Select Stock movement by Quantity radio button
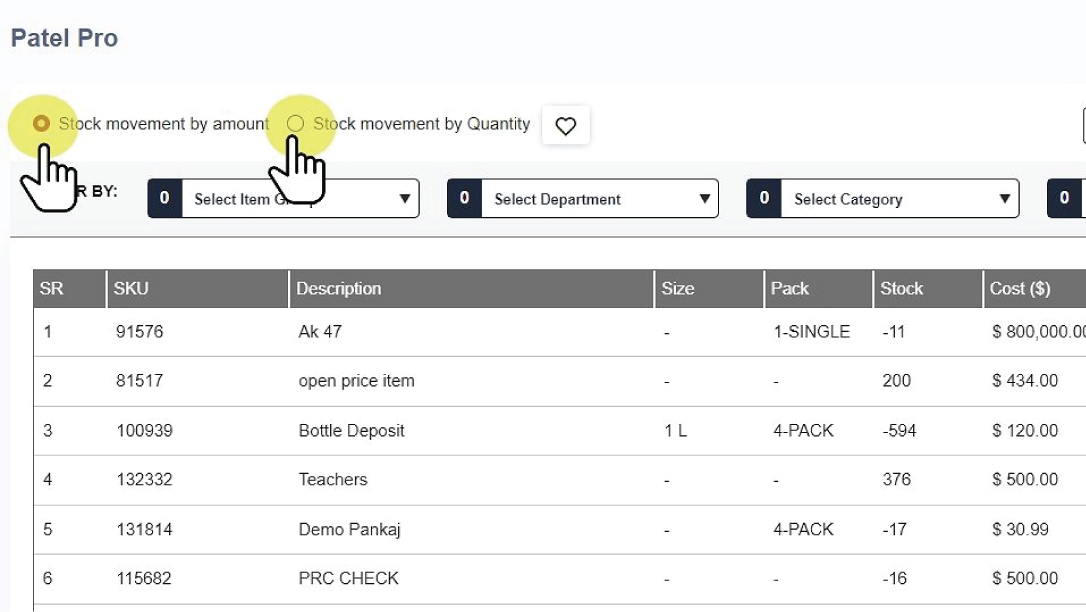Image resolution: width=1086 pixels, height=612 pixels. 295,124
